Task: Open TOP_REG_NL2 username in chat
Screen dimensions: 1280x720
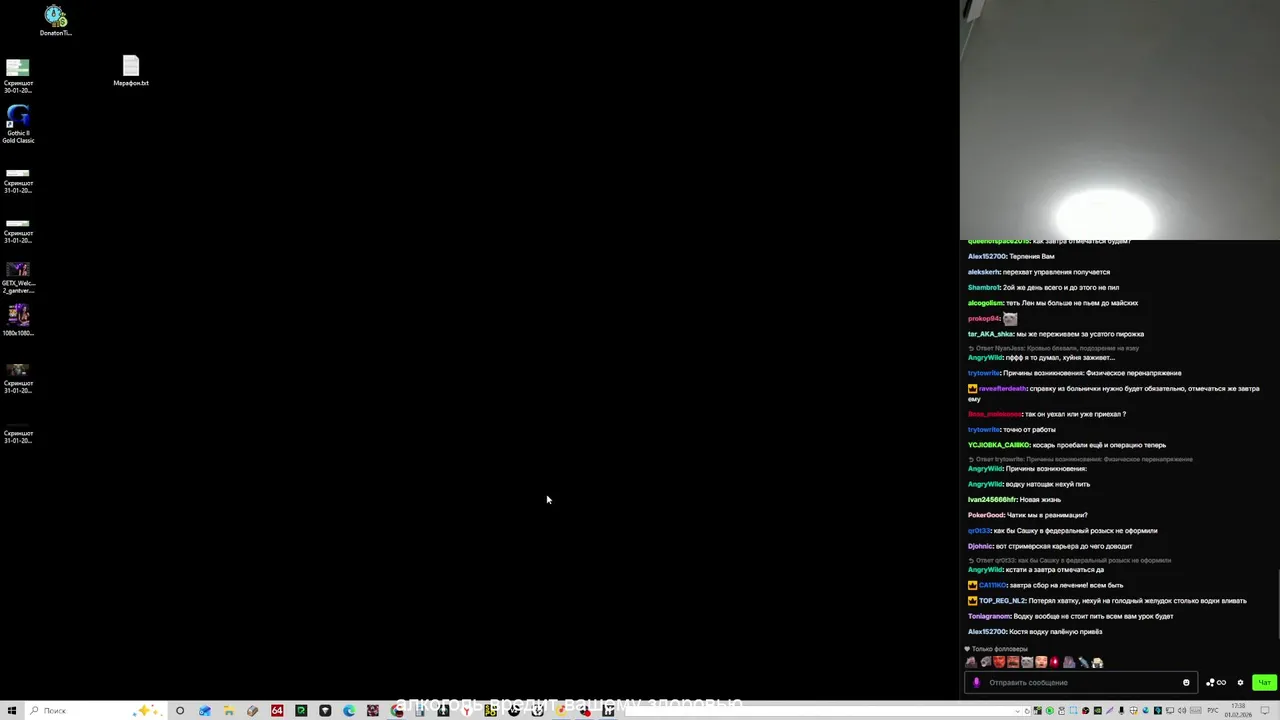Action: 1002,601
